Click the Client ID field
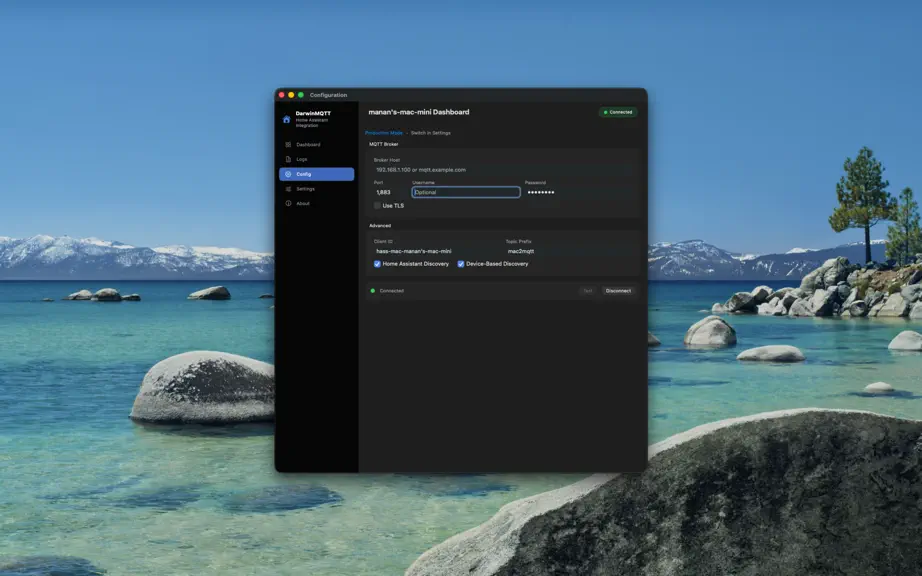This screenshot has width=922, height=576. point(436,251)
